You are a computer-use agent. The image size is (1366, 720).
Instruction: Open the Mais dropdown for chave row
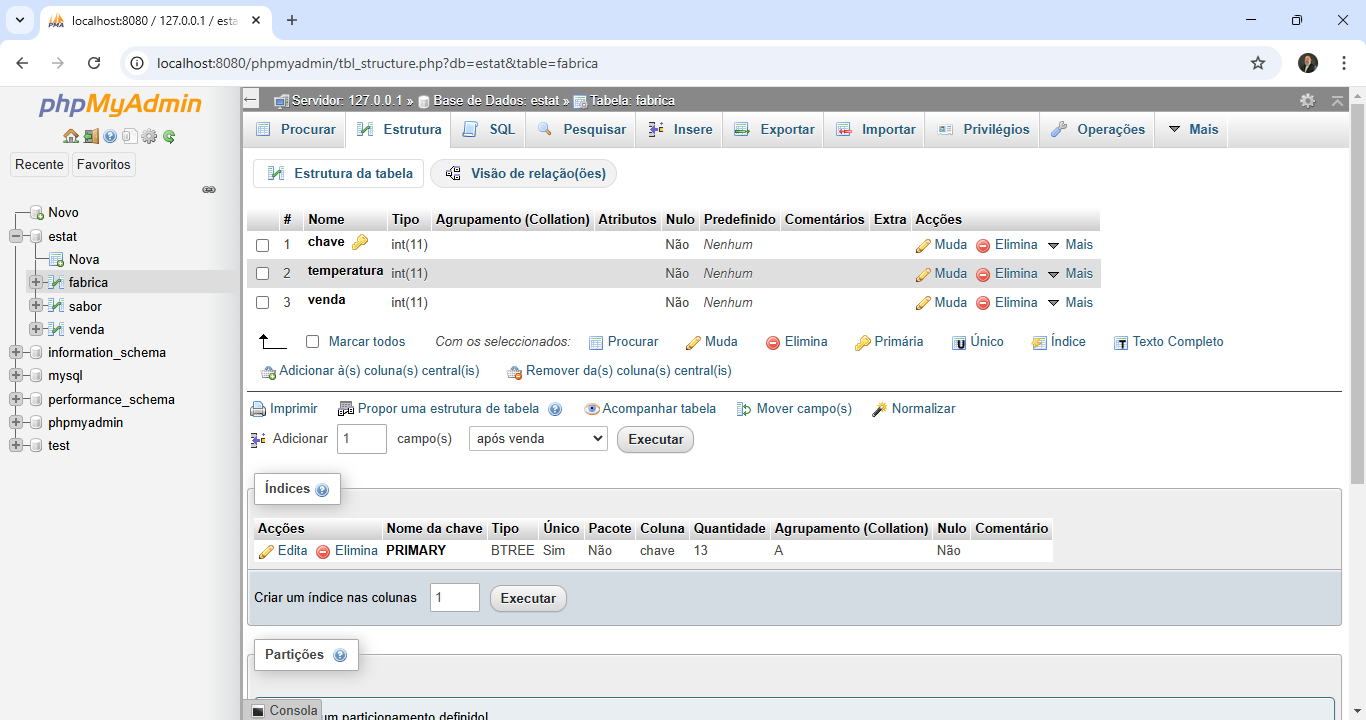tap(1070, 245)
